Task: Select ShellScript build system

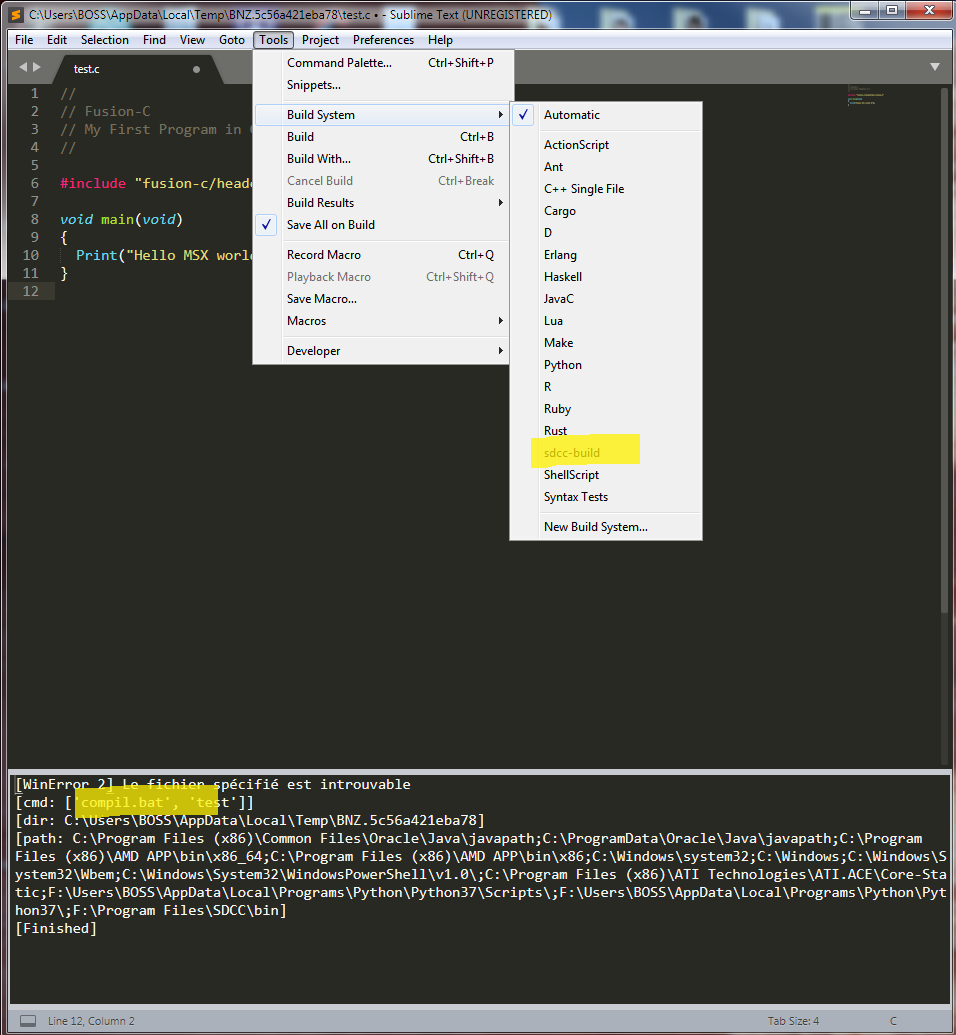Action: pos(606,475)
